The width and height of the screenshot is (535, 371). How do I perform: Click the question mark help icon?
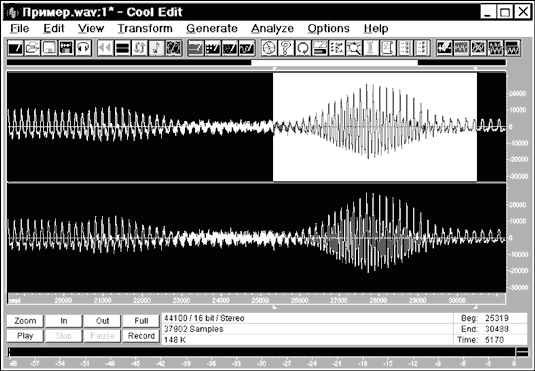(x=286, y=48)
